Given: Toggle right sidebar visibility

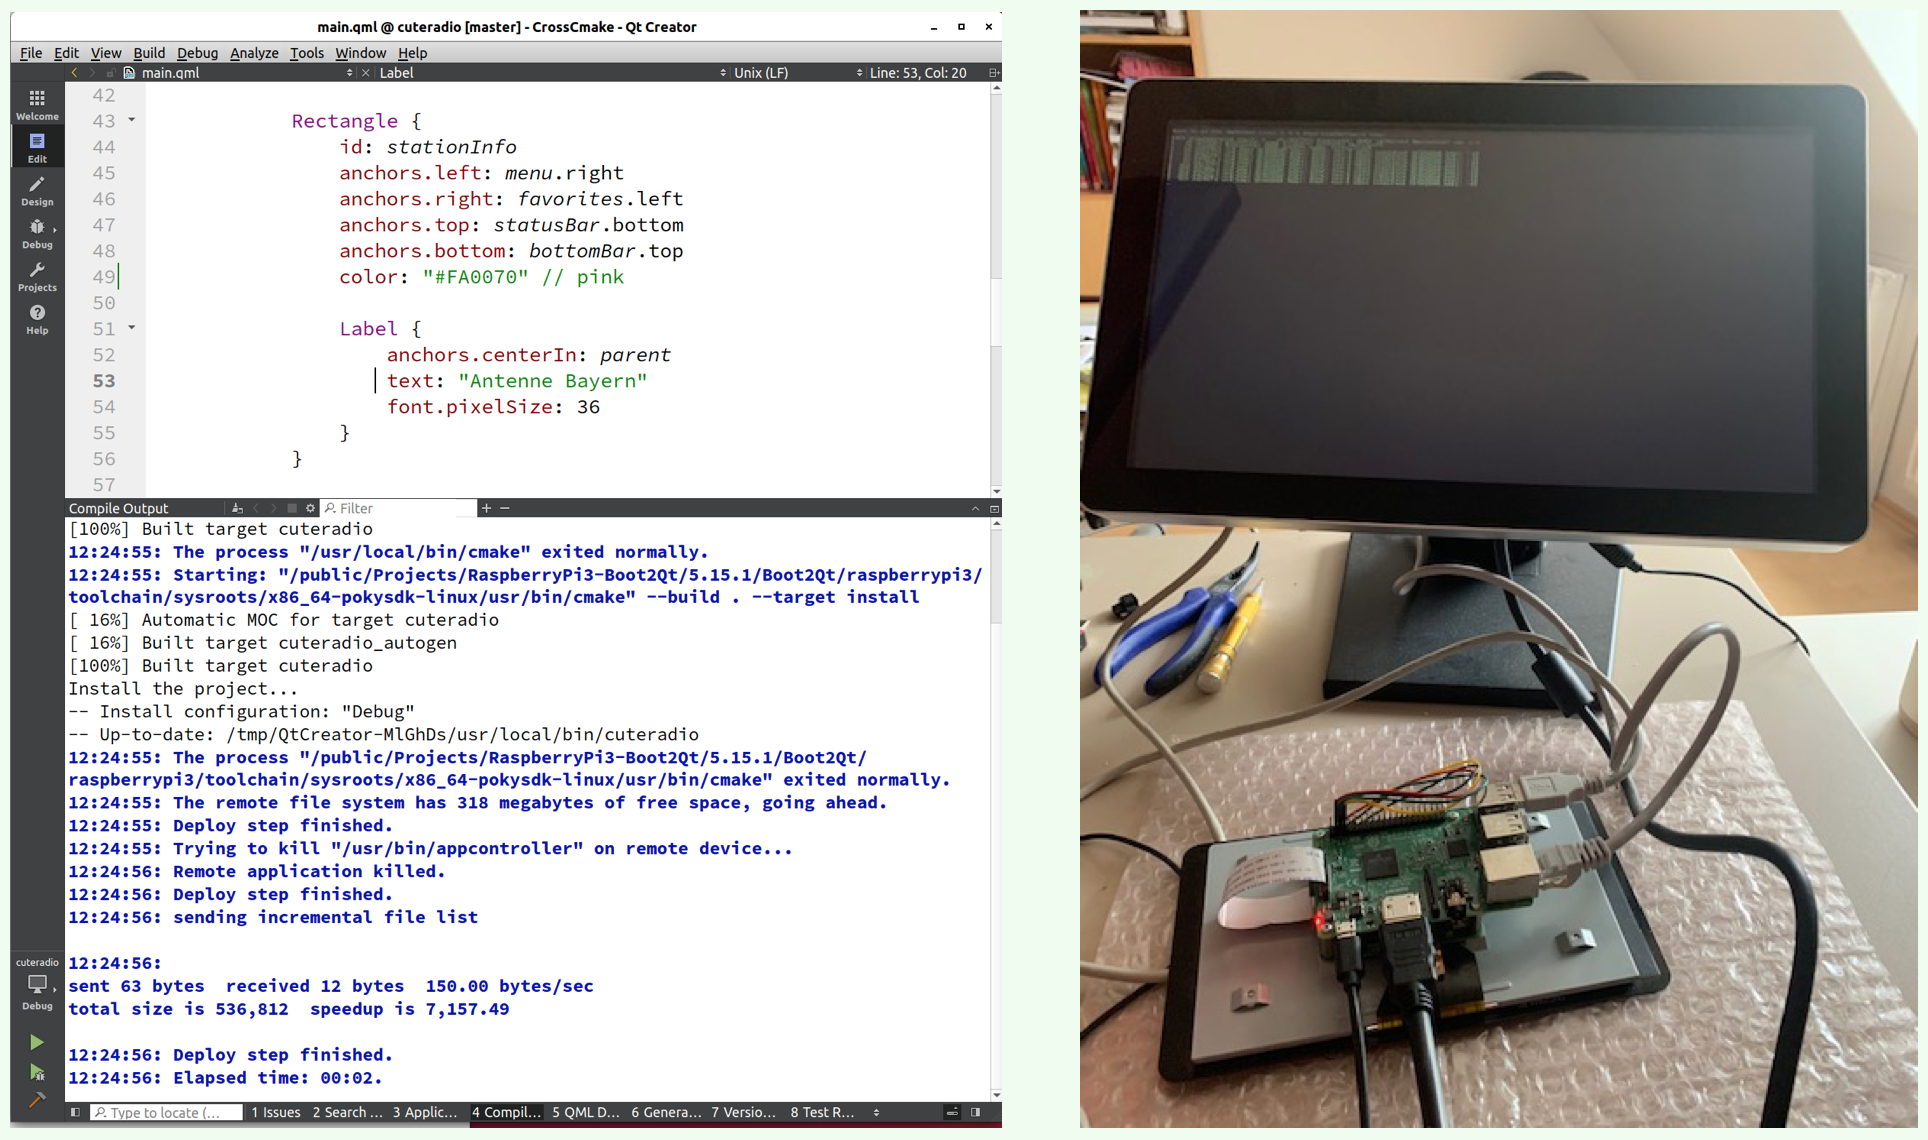Looking at the screenshot, I should [976, 1112].
